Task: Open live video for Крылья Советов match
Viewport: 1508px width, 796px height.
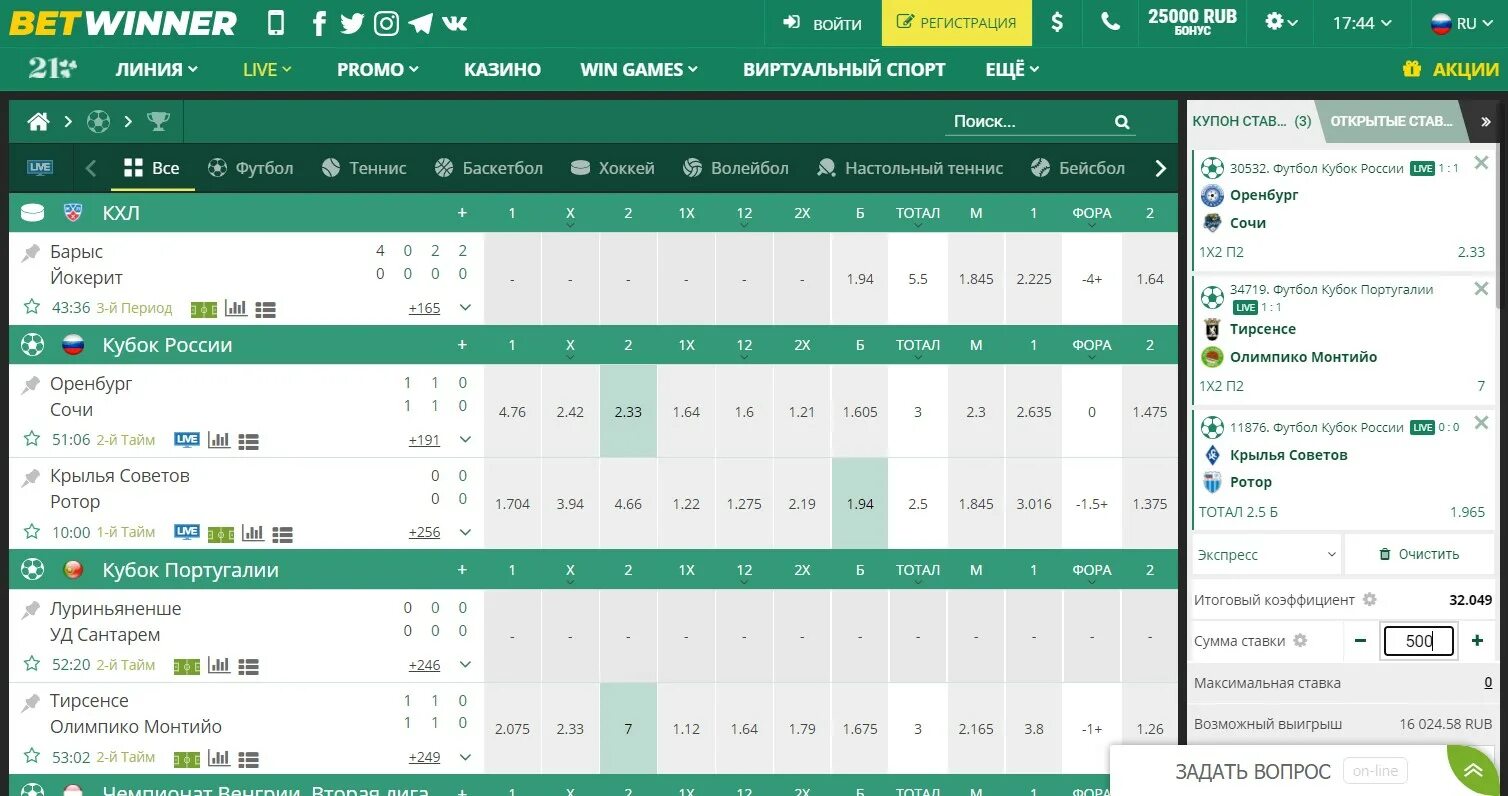Action: (x=187, y=532)
